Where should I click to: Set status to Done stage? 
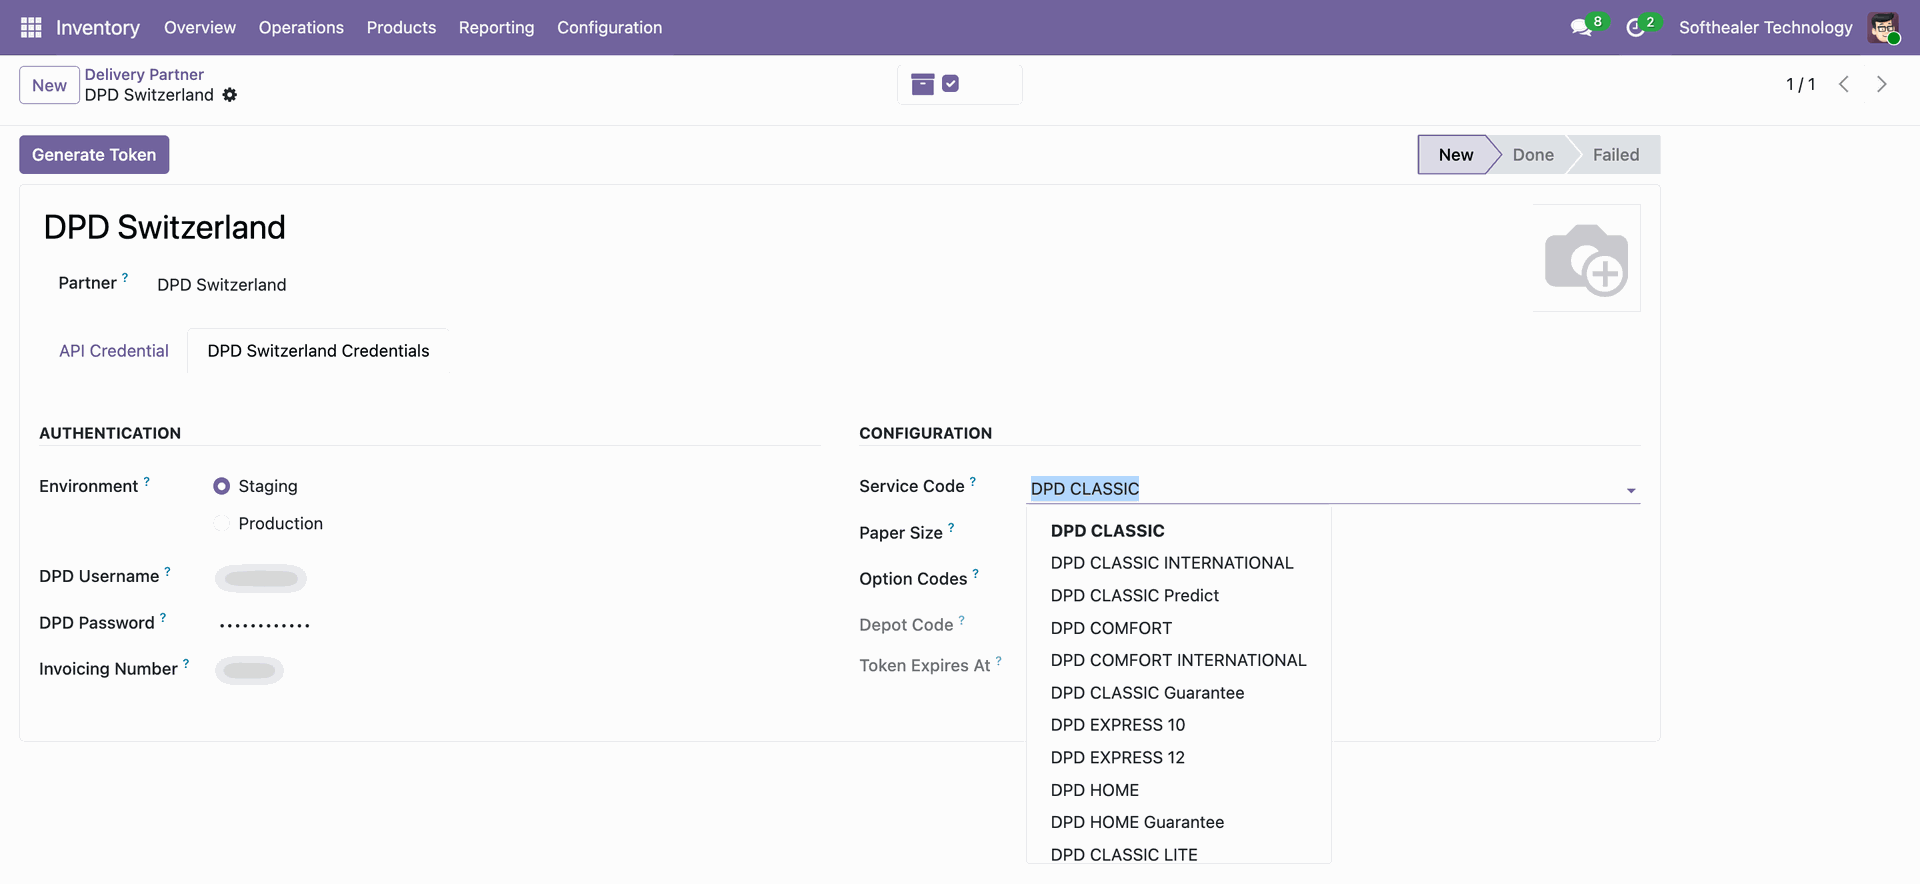[1532, 155]
